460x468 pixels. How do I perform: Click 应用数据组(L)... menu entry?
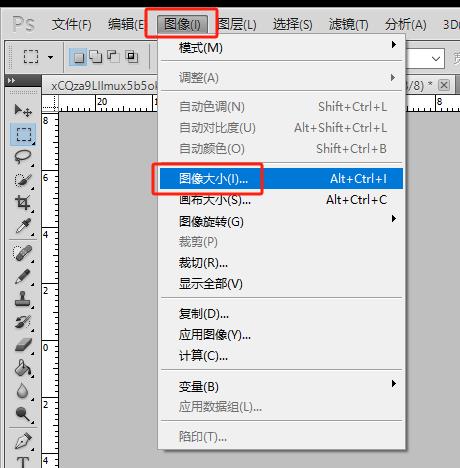282,407
